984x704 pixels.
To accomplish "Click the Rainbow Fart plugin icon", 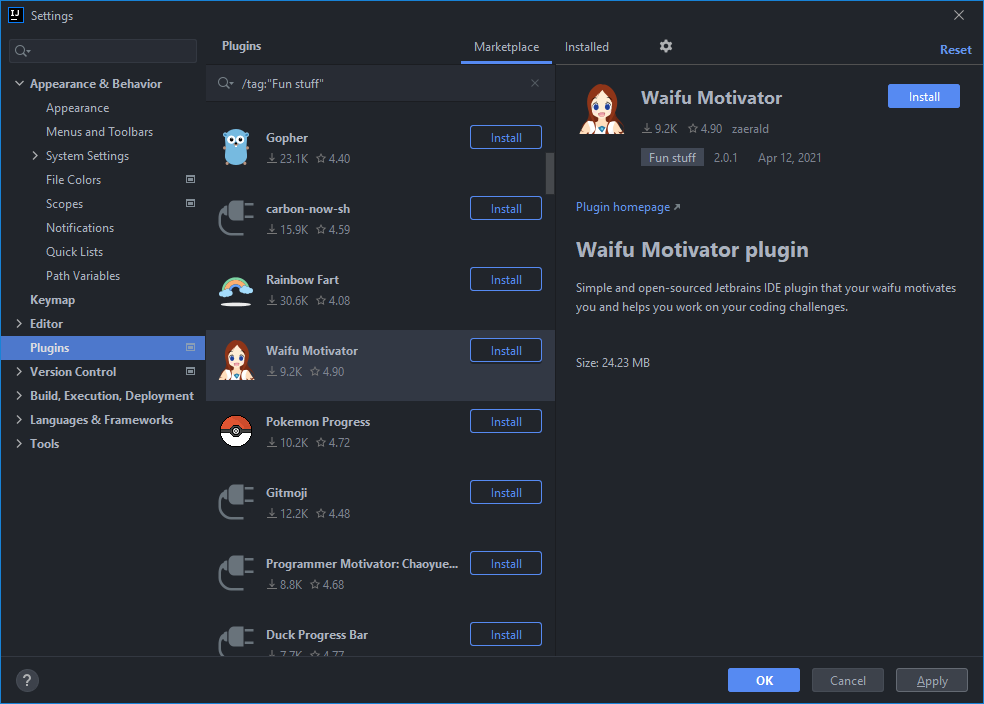I will point(236,291).
